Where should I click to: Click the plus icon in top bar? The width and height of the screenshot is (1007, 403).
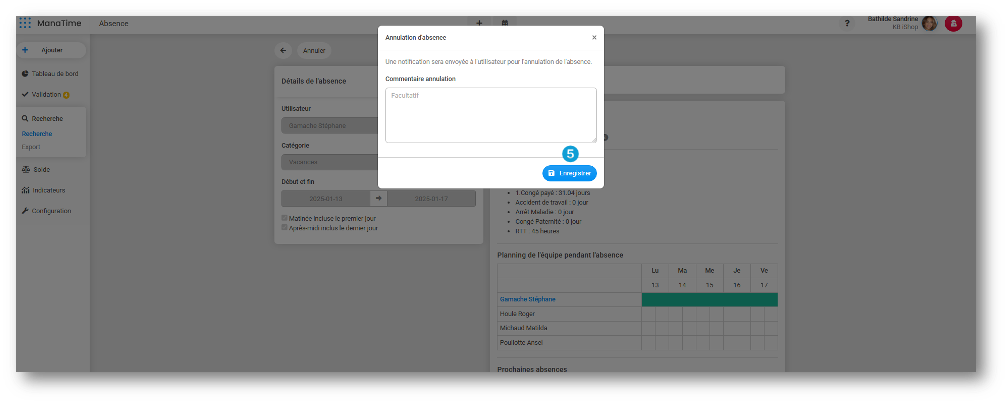[x=479, y=22]
